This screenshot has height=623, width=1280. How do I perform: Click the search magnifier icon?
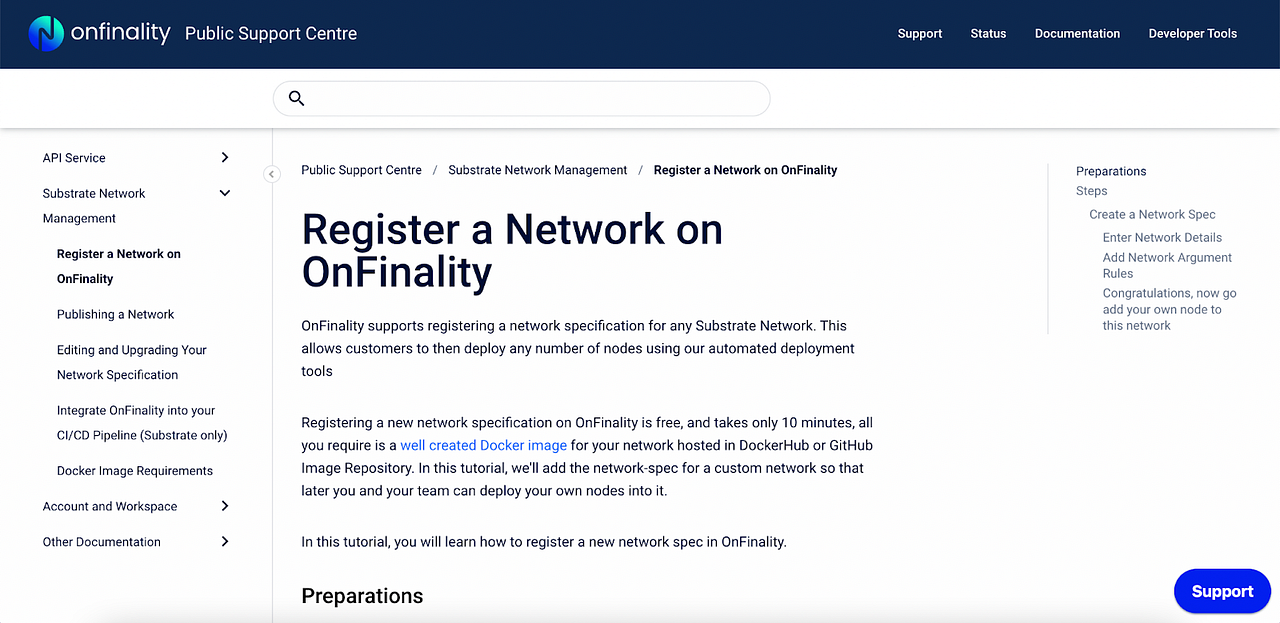(x=296, y=98)
